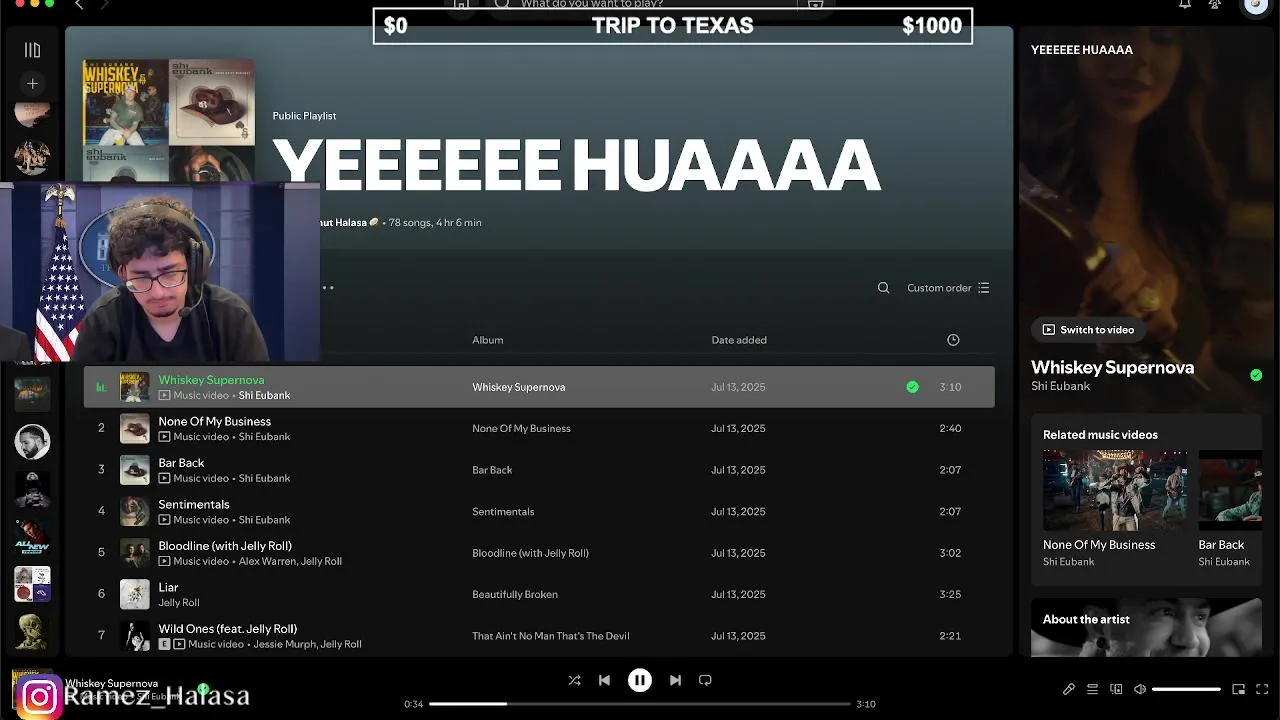Expand Your Library sidebar
Image resolution: width=1280 pixels, height=720 pixels.
[x=32, y=50]
